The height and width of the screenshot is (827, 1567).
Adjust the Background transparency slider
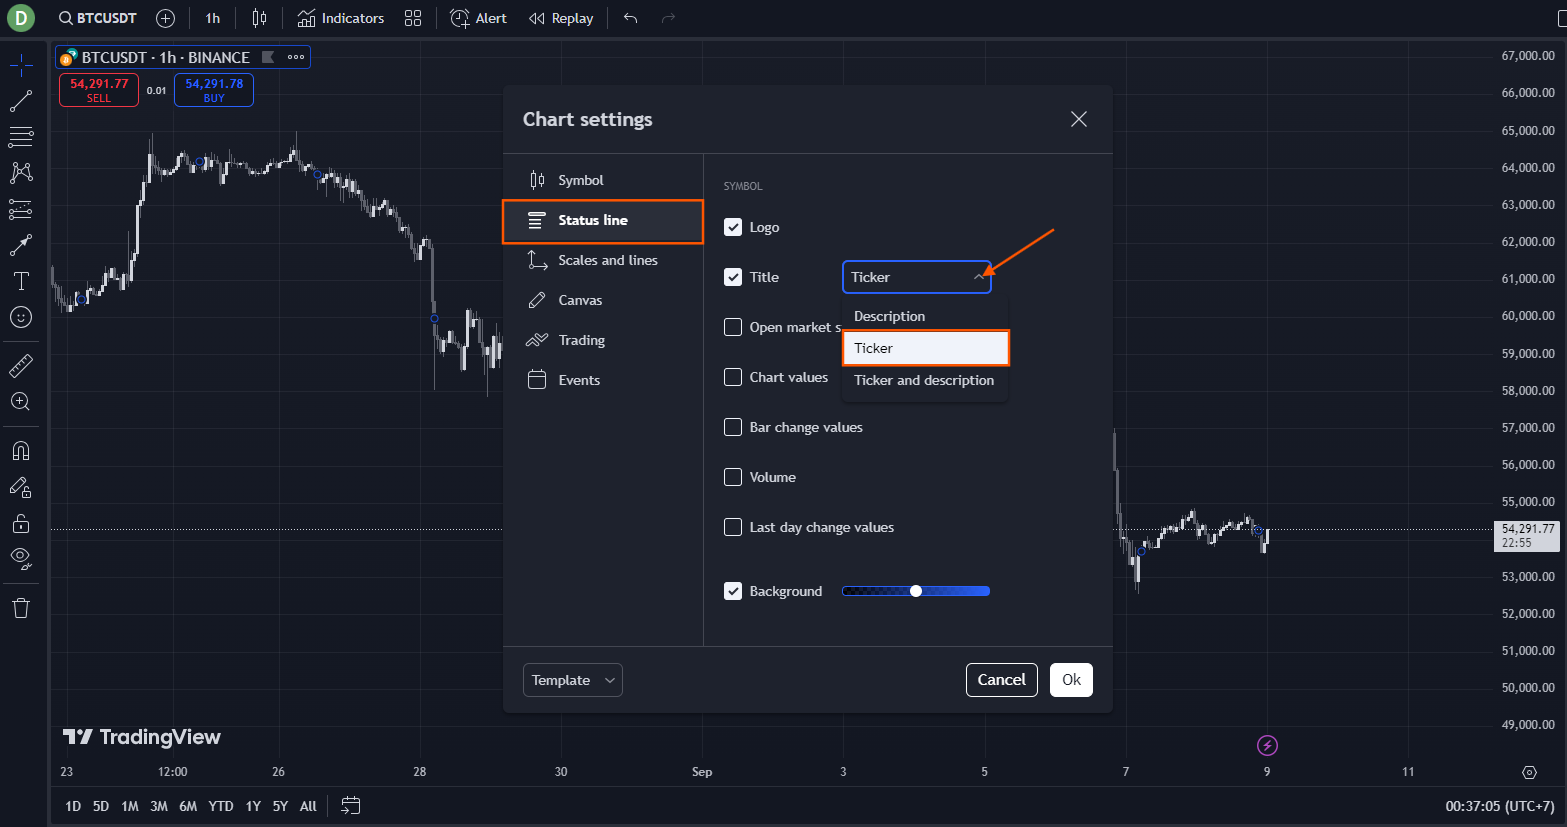coord(916,591)
